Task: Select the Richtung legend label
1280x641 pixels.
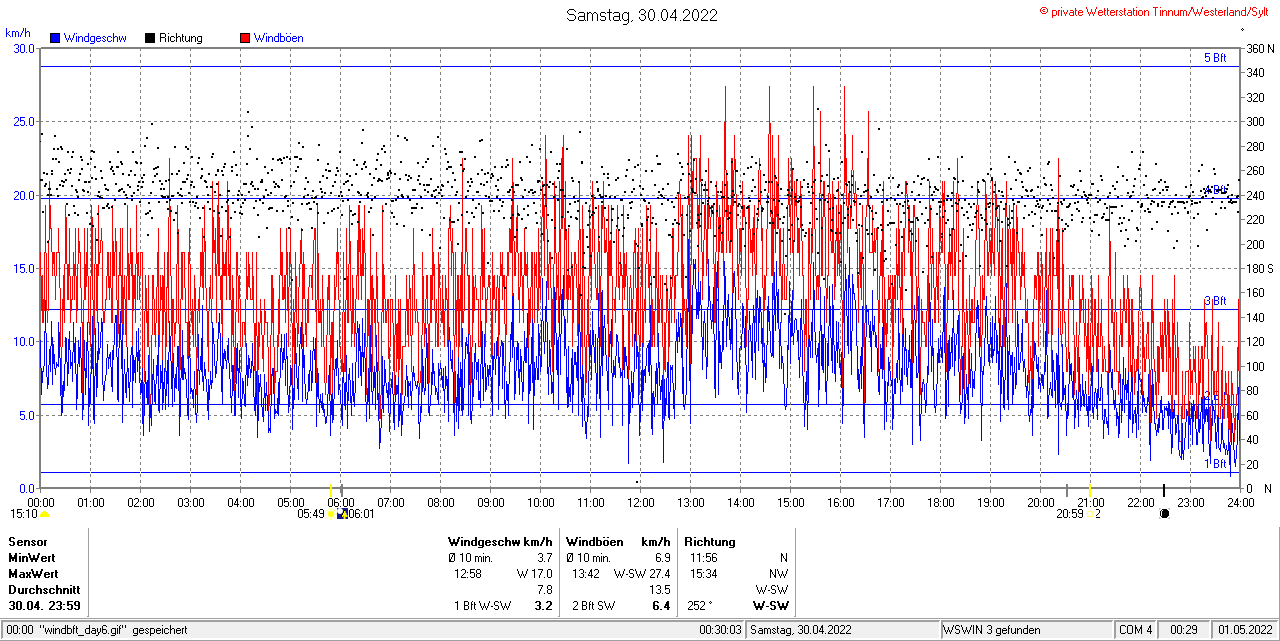Action: 181,38
